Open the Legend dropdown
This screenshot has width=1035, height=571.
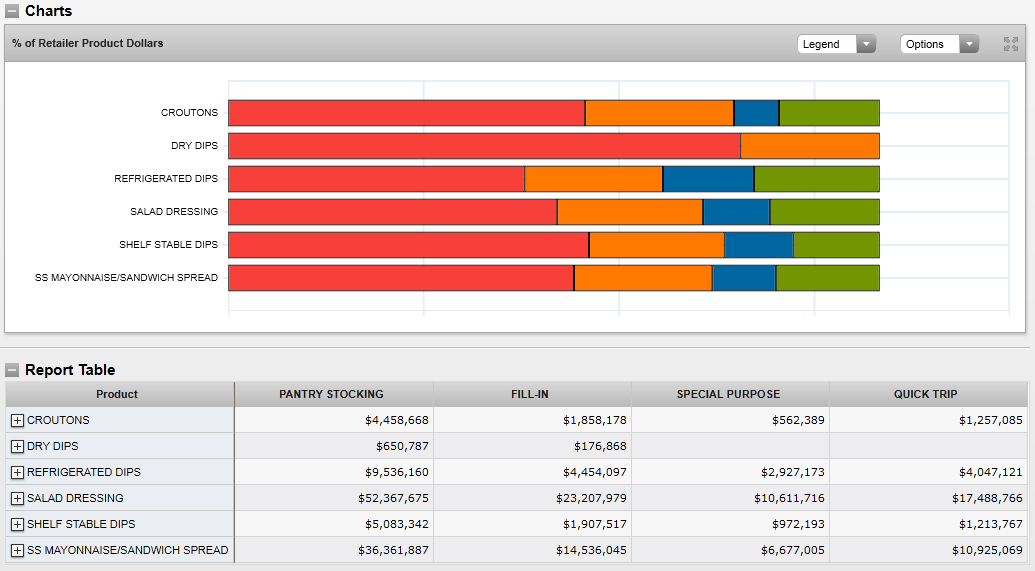tap(837, 44)
